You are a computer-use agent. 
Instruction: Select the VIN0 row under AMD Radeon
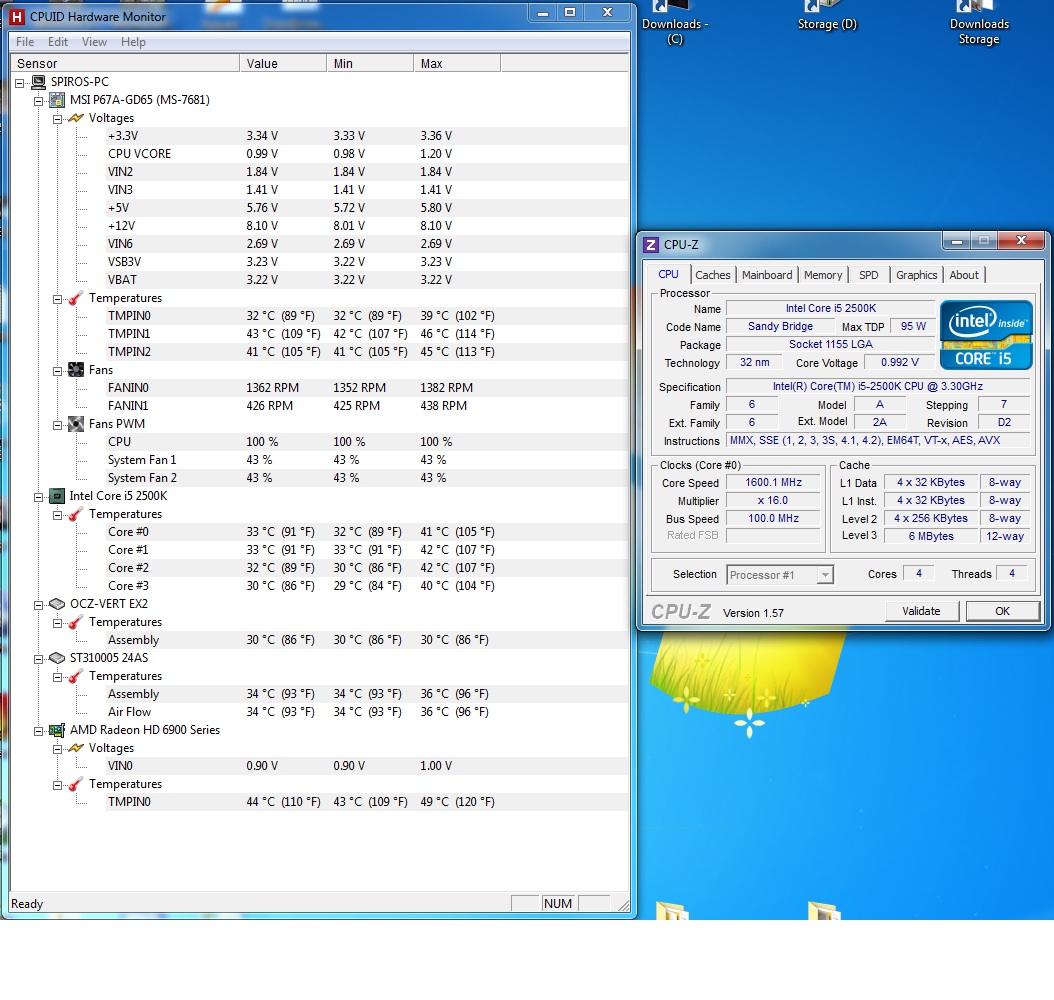click(367, 765)
